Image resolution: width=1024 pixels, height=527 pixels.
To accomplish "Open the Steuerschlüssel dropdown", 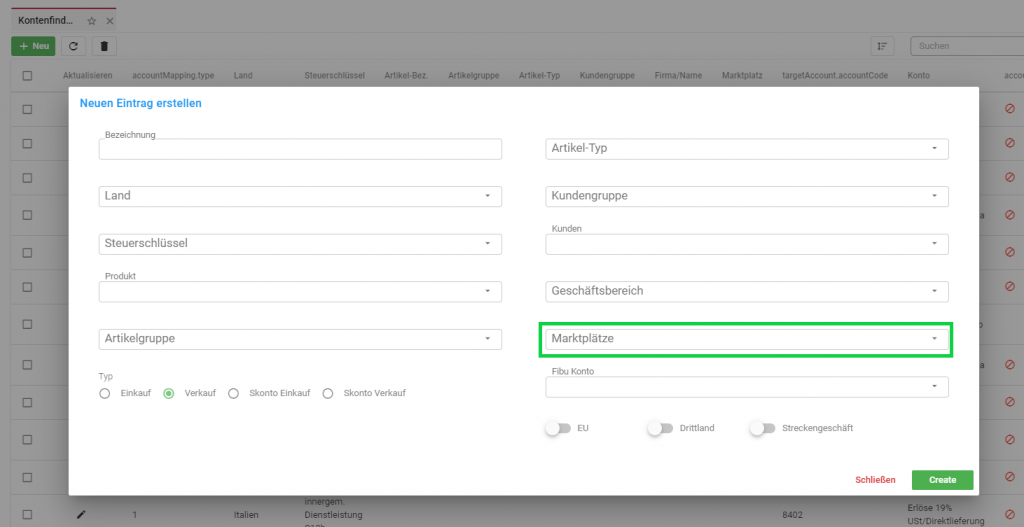I will coord(300,244).
